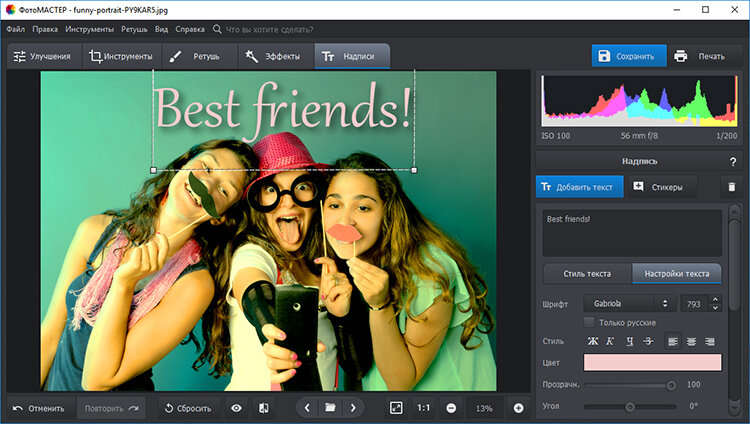Screen dimensions: 750x424
Task: Open the Правка menu
Action: click(x=45, y=29)
